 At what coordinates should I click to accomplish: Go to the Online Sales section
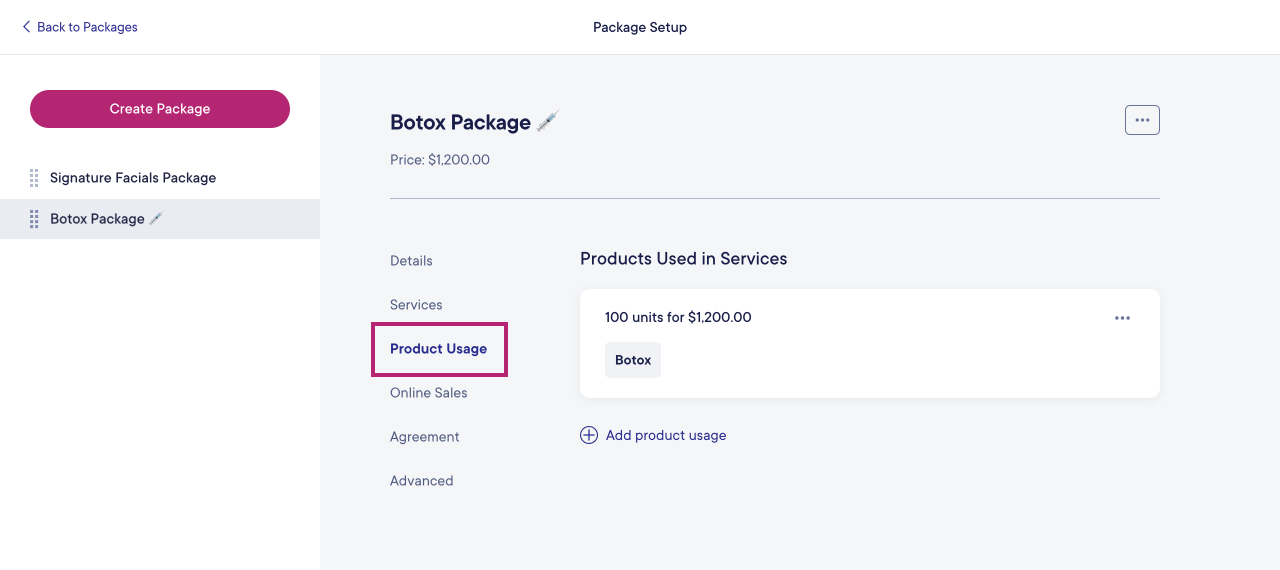429,393
